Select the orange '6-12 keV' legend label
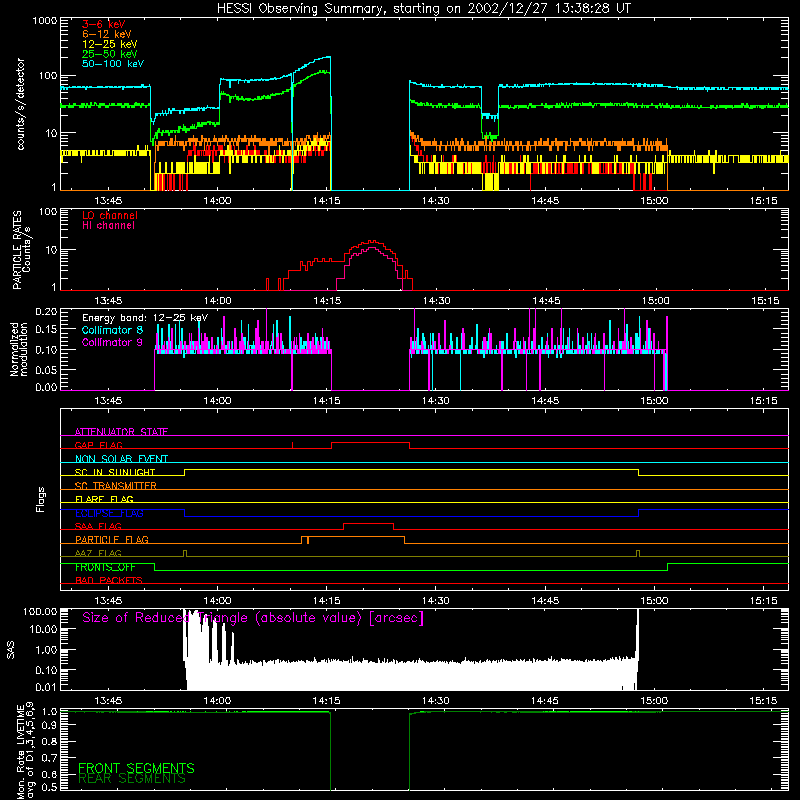The width and height of the screenshot is (800, 800). tap(107, 34)
